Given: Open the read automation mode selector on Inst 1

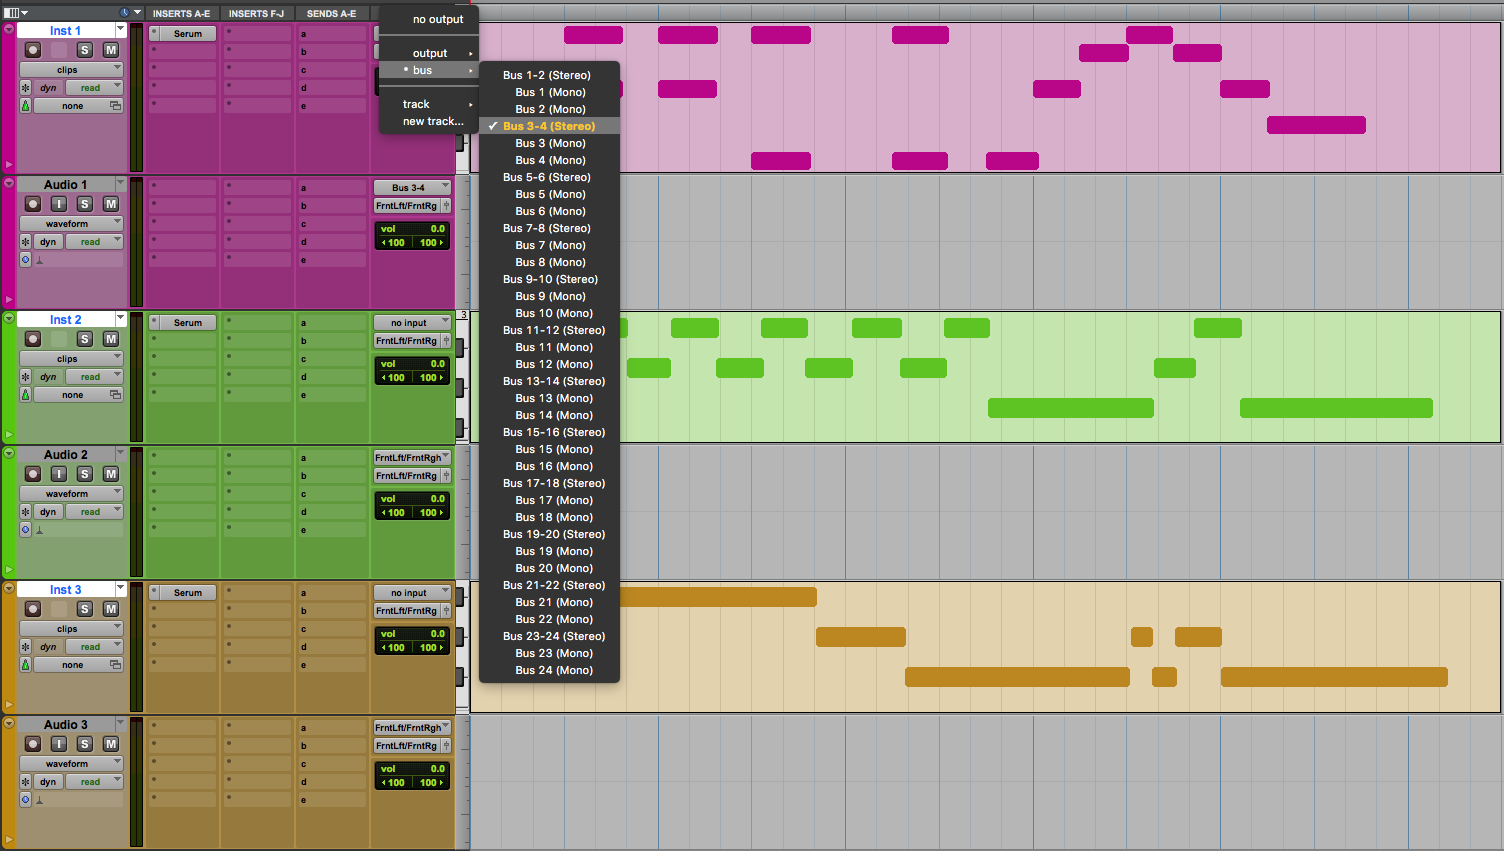Looking at the screenshot, I should (95, 88).
